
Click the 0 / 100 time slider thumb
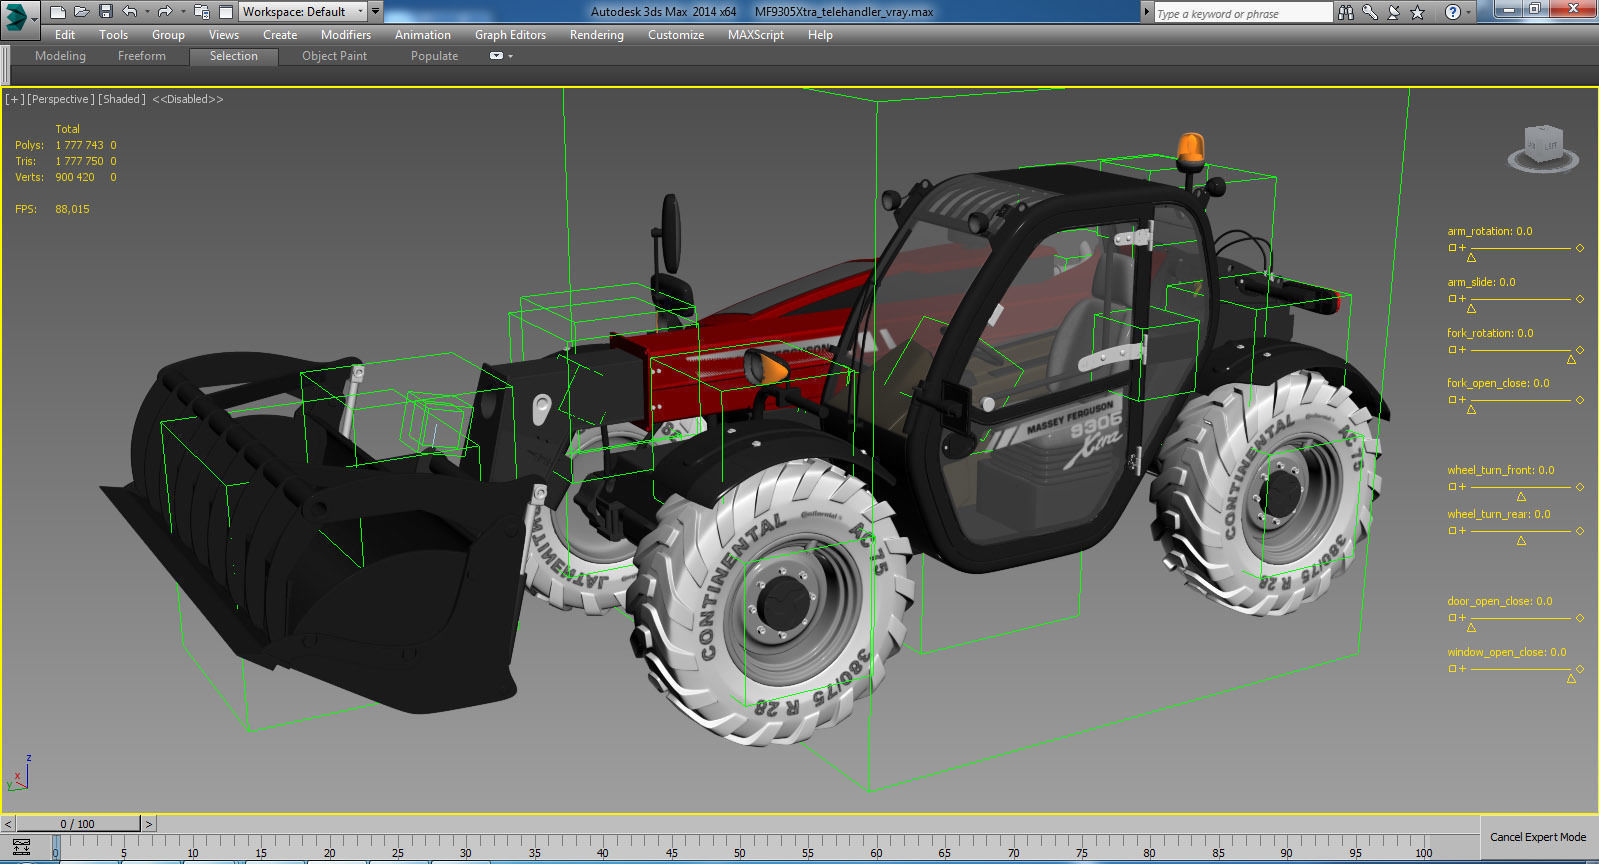(78, 824)
